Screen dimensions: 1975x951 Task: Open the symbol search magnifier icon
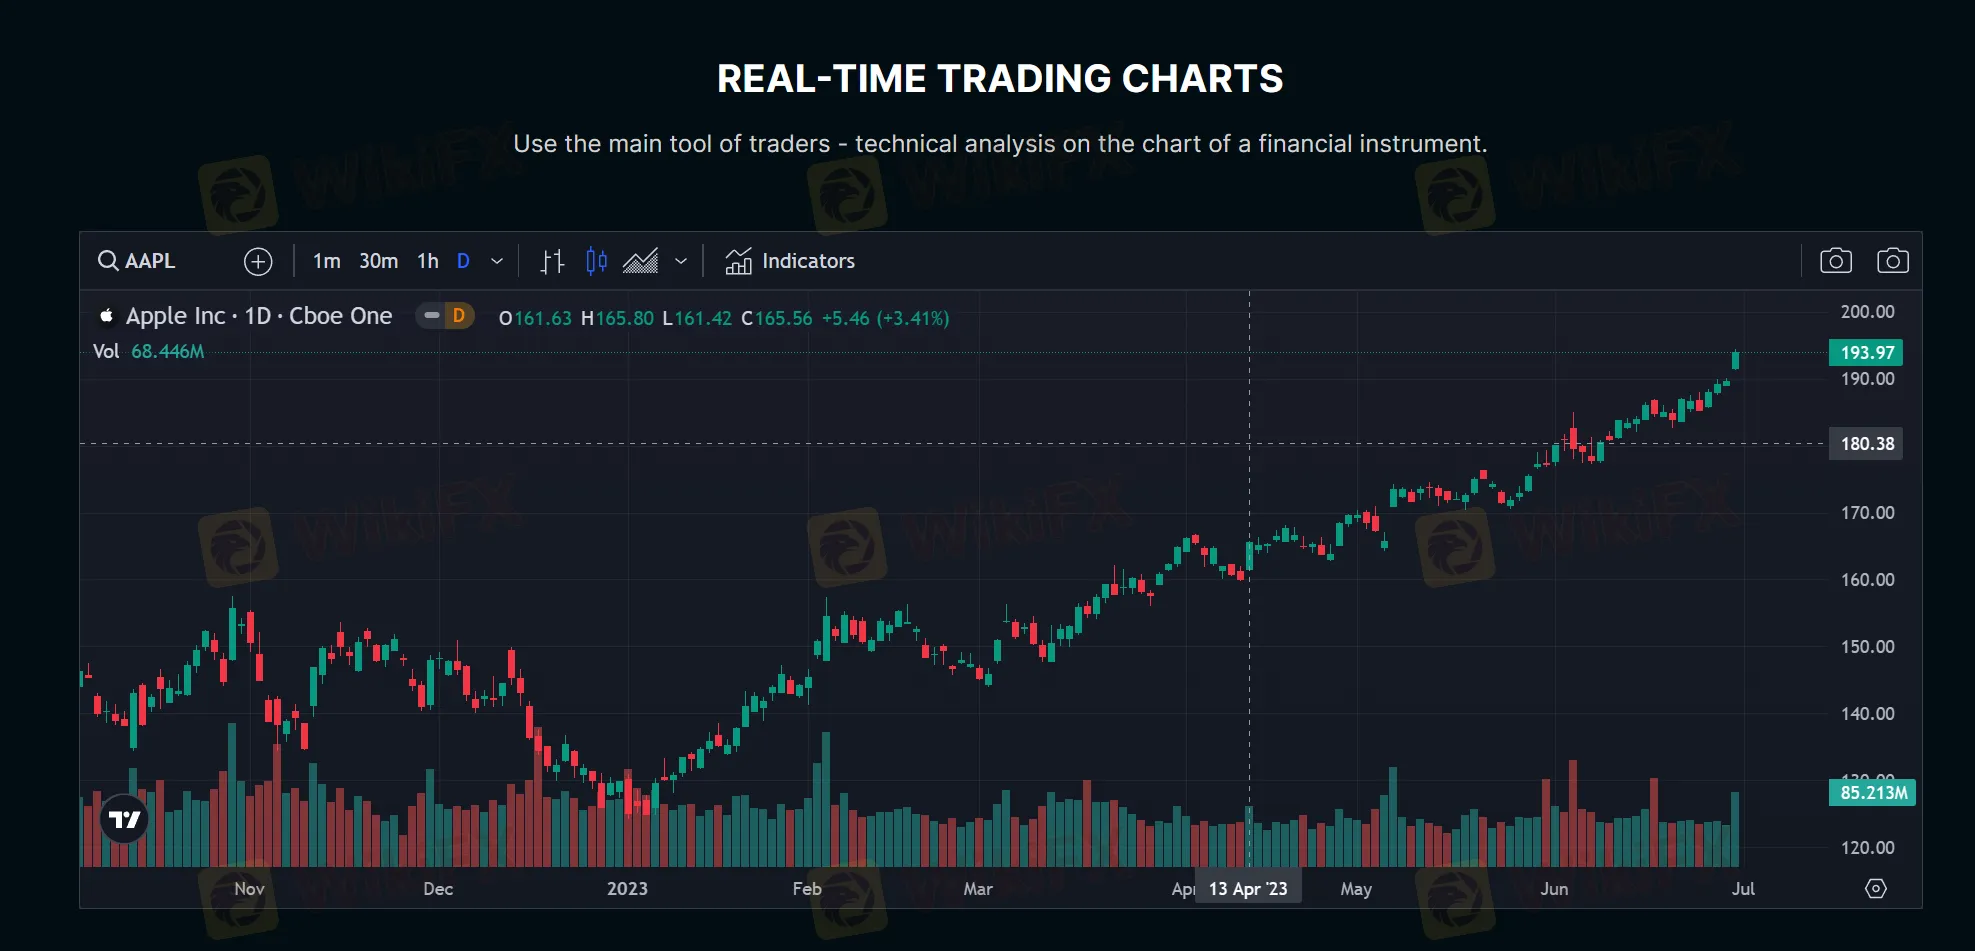108,261
